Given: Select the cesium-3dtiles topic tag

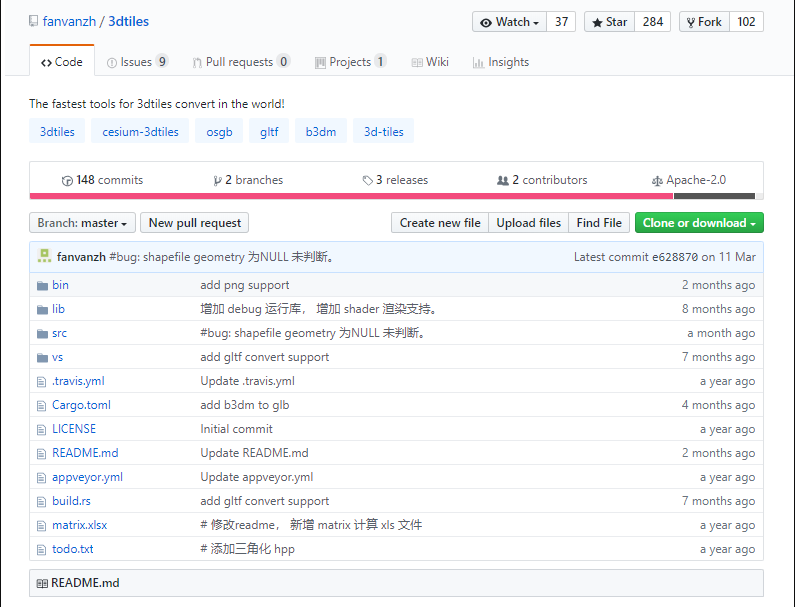Looking at the screenshot, I should tap(140, 131).
